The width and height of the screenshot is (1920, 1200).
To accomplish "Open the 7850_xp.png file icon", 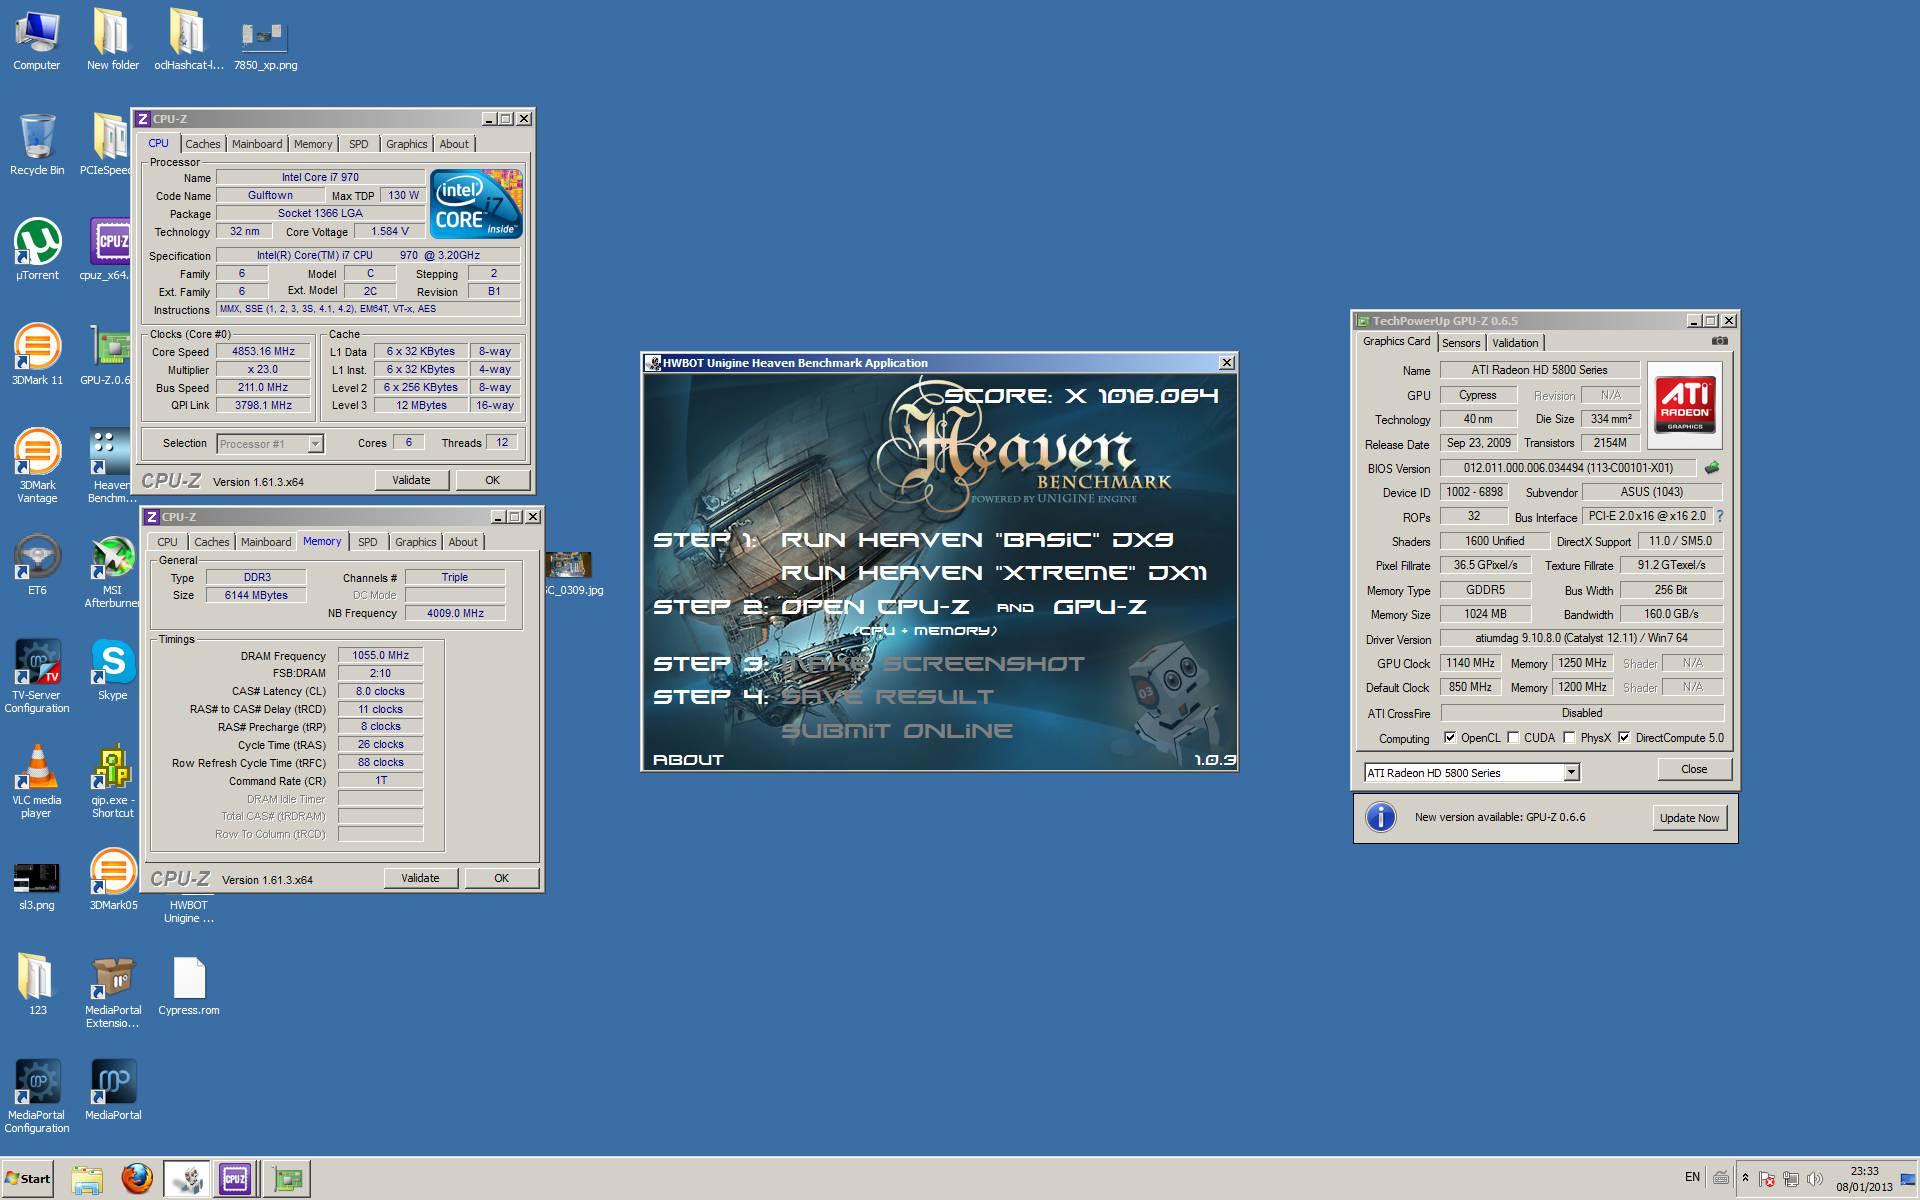I will point(265,45).
